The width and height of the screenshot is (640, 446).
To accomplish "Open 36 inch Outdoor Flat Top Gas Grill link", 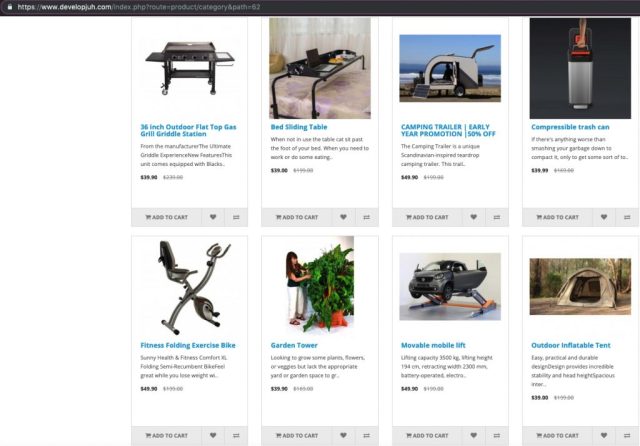I will 188,130.
